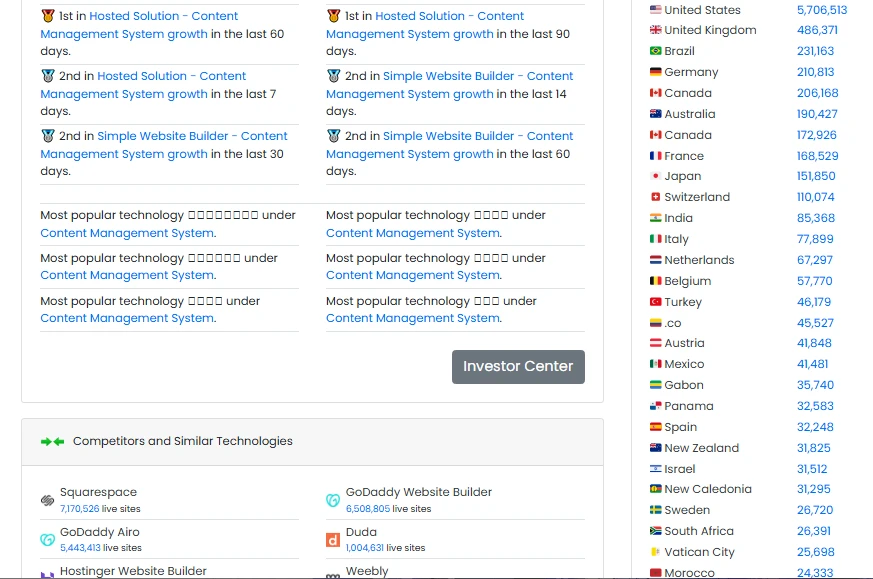Open GoDaddy Airo's 5,443,413 live sites link

click(x=79, y=548)
